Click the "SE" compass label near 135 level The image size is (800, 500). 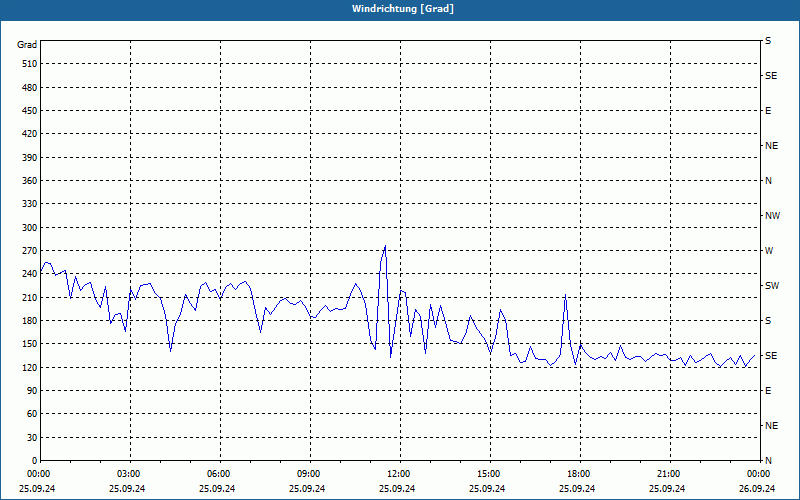pos(771,356)
